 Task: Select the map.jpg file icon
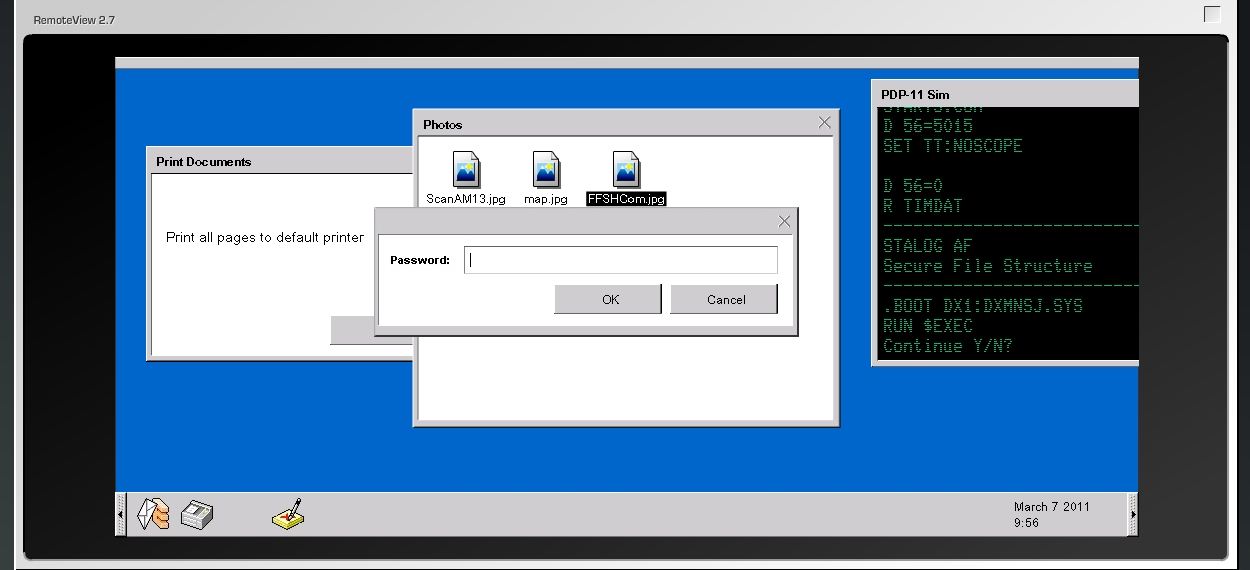click(x=546, y=170)
